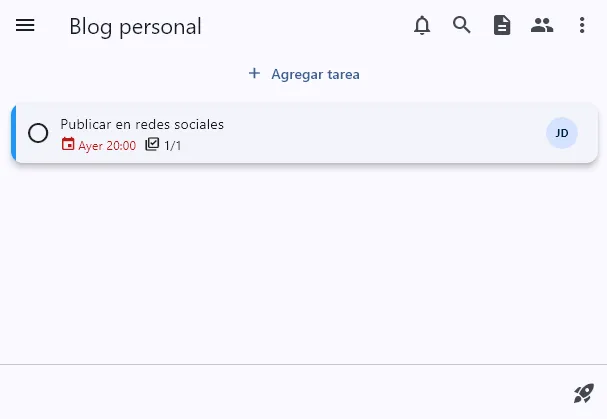Click the '1/1' subtasks counter
607x419 pixels.
173,146
